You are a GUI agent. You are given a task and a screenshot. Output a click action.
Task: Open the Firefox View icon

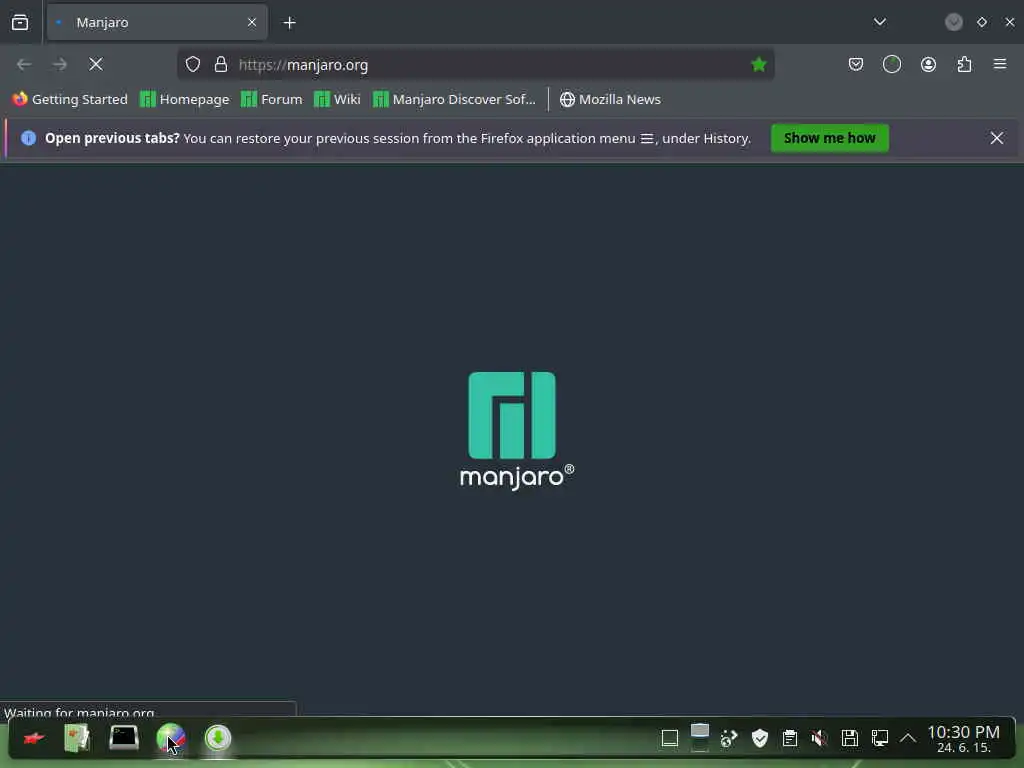point(20,22)
